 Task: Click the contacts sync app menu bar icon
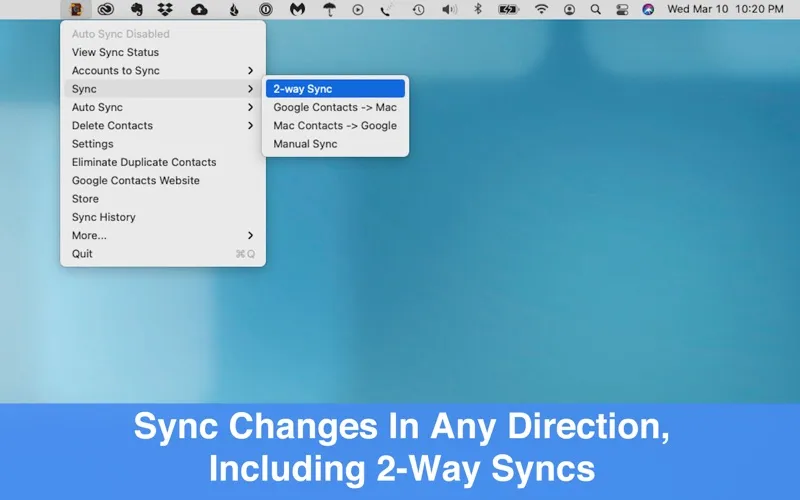click(75, 9)
